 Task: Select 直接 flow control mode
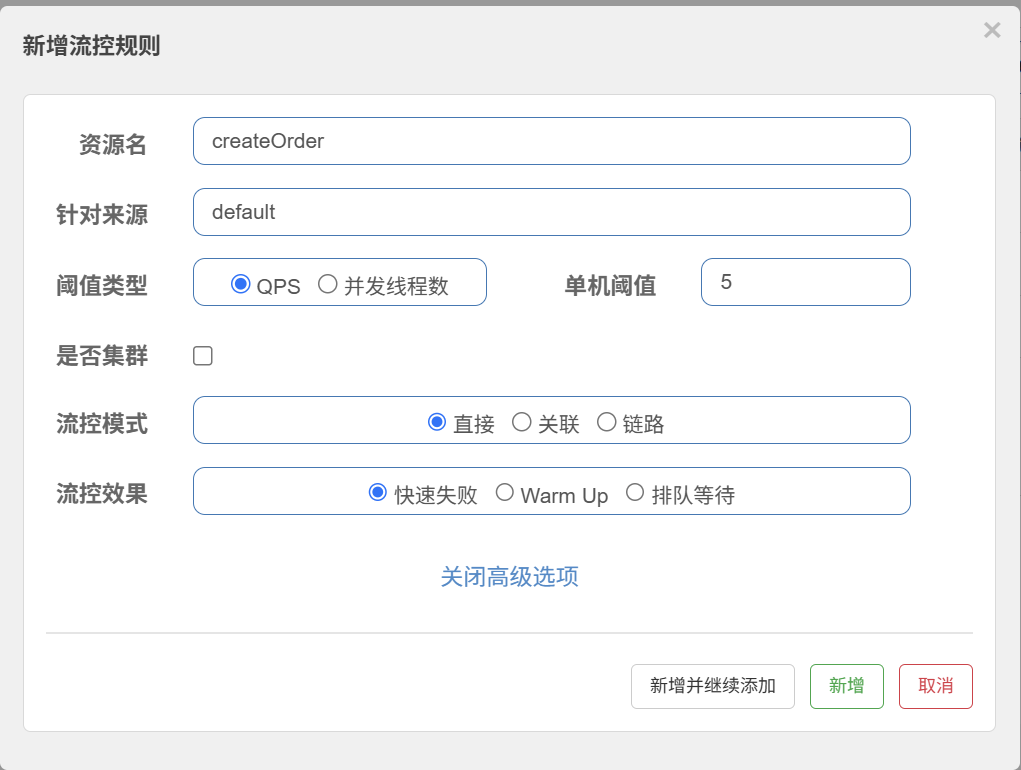point(437,422)
